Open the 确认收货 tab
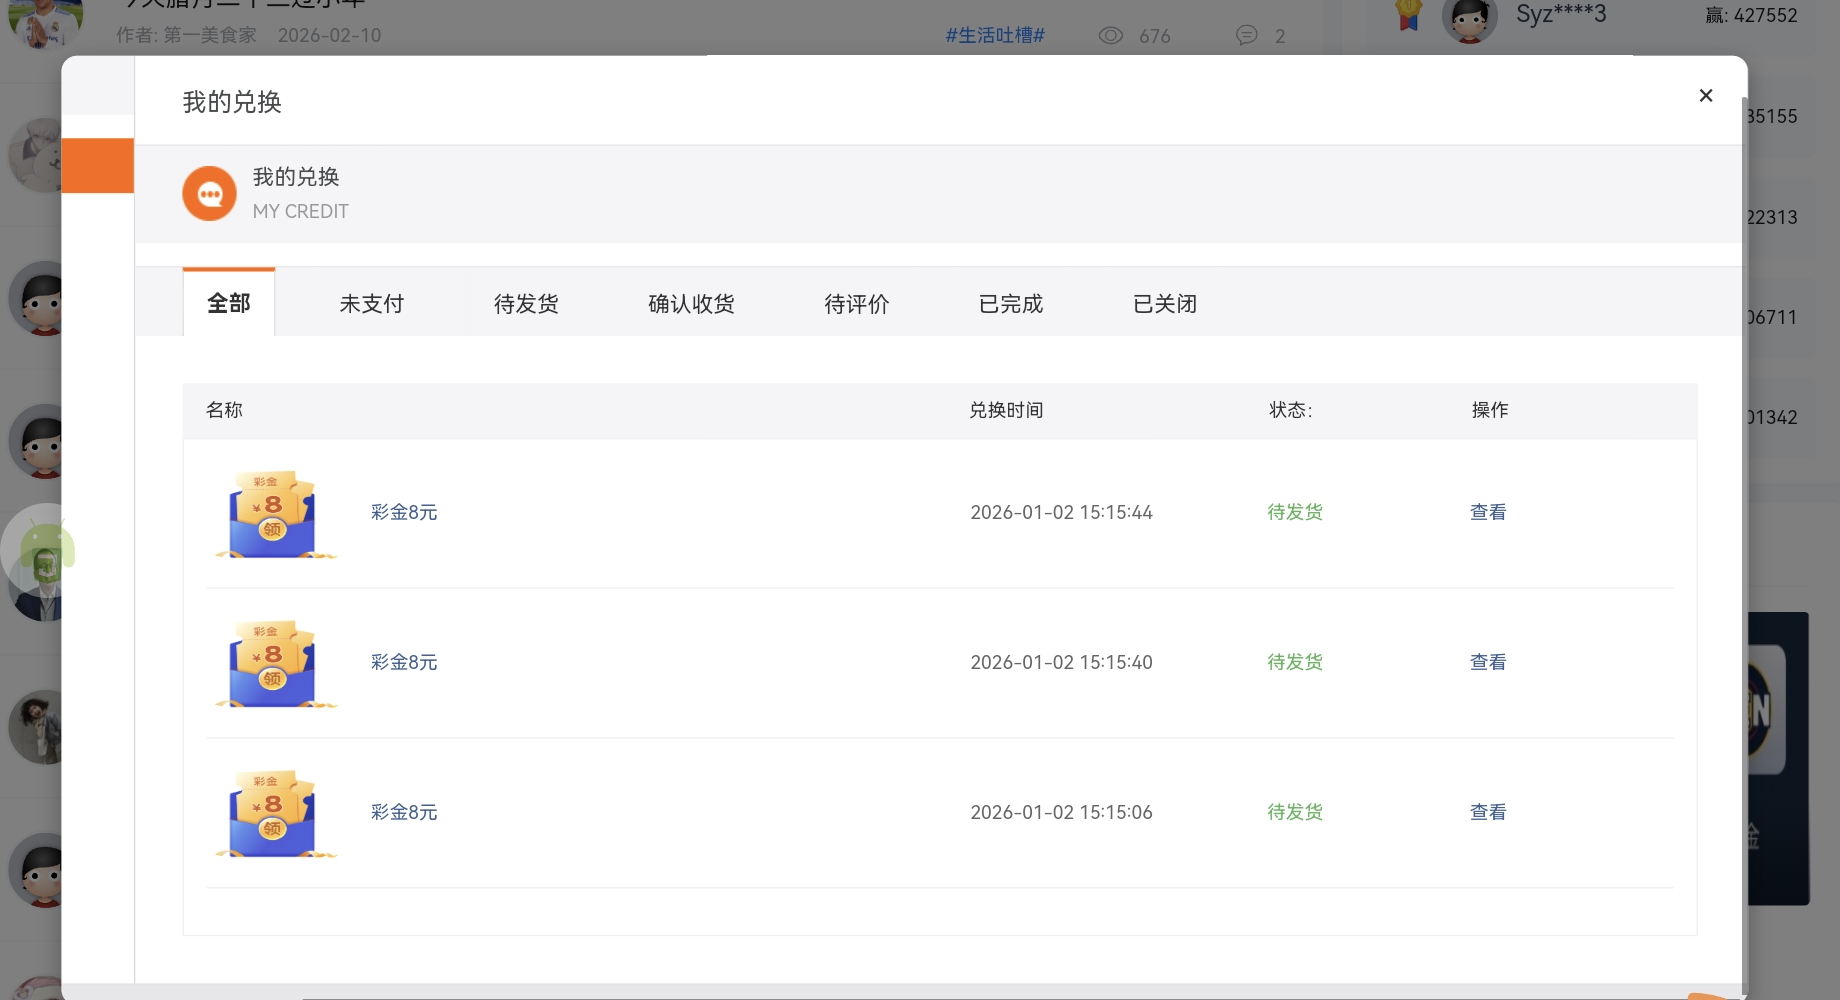The image size is (1840, 1000). pyautogui.click(x=690, y=303)
